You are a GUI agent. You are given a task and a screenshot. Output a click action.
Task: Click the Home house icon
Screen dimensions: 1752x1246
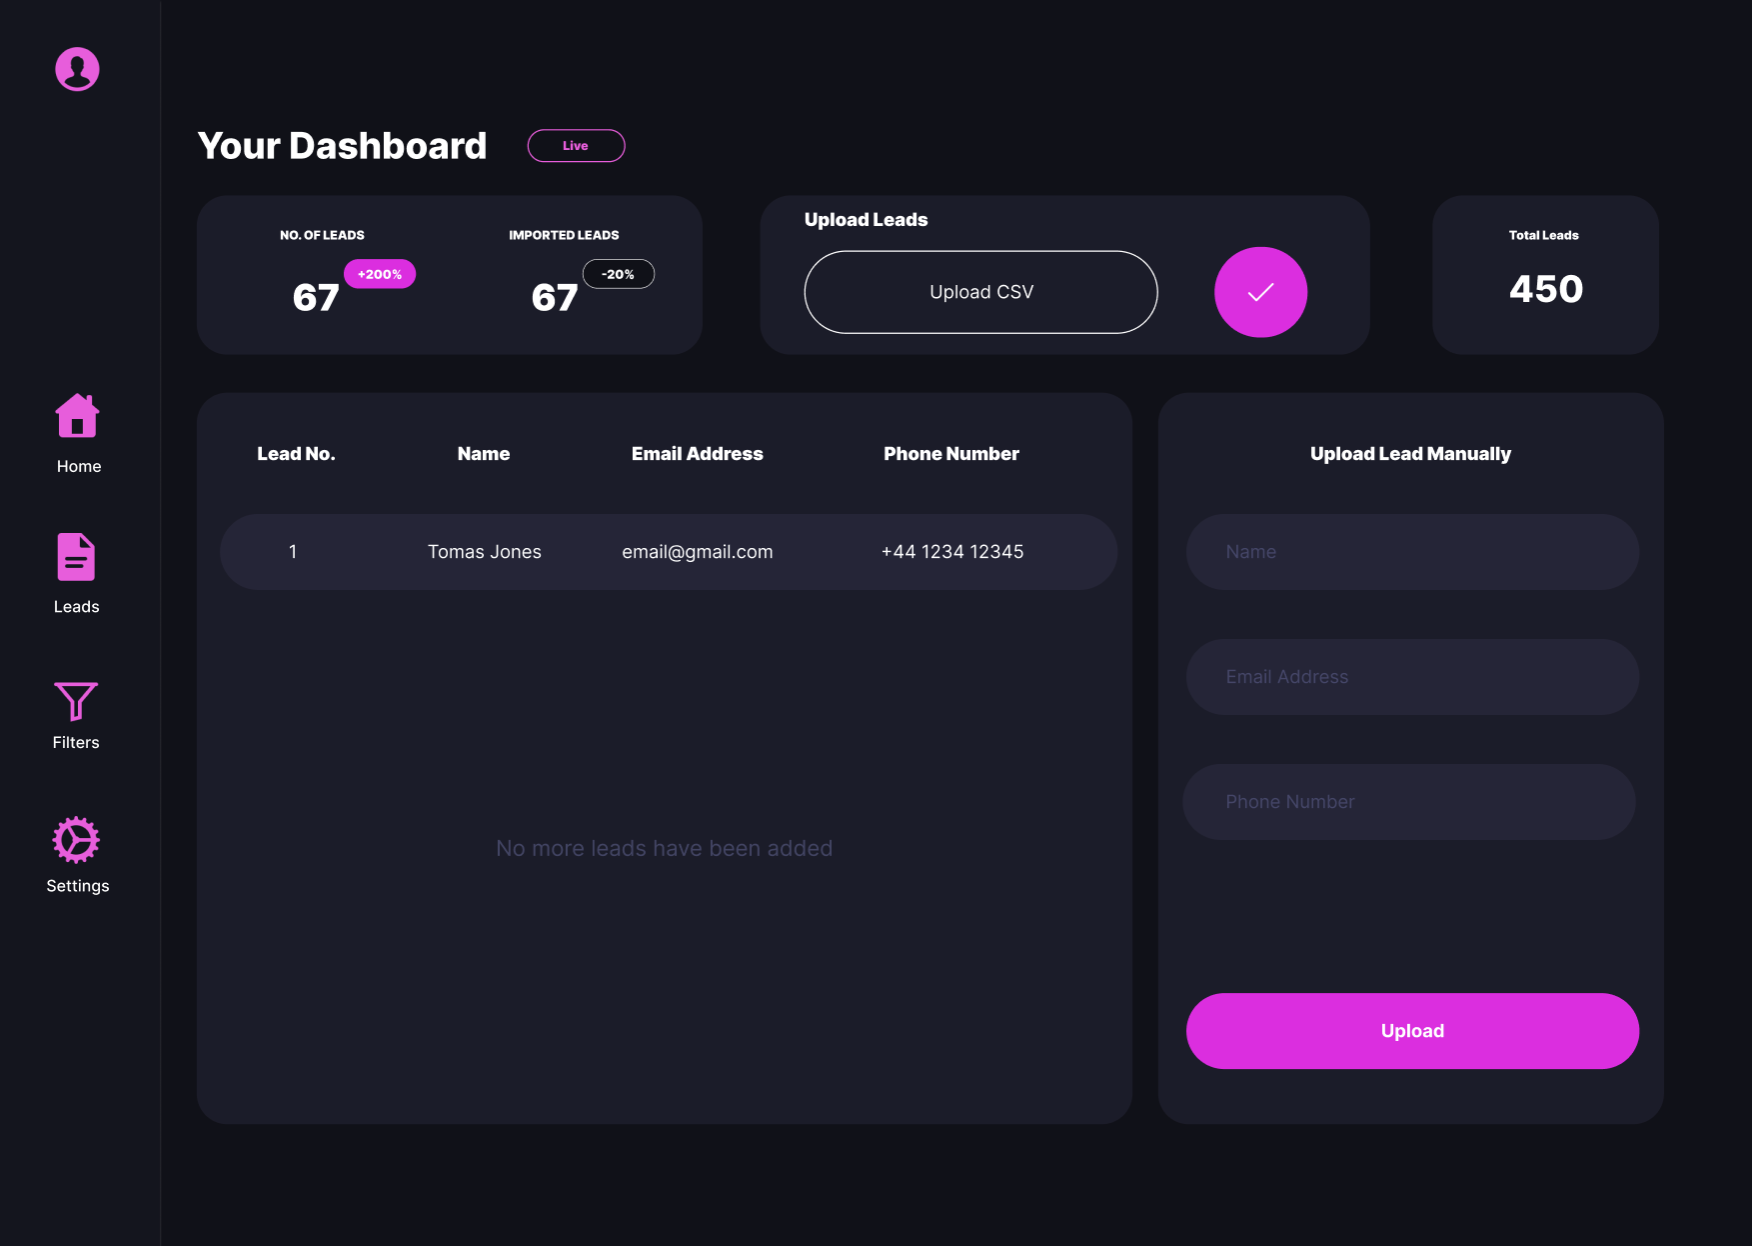click(x=77, y=416)
